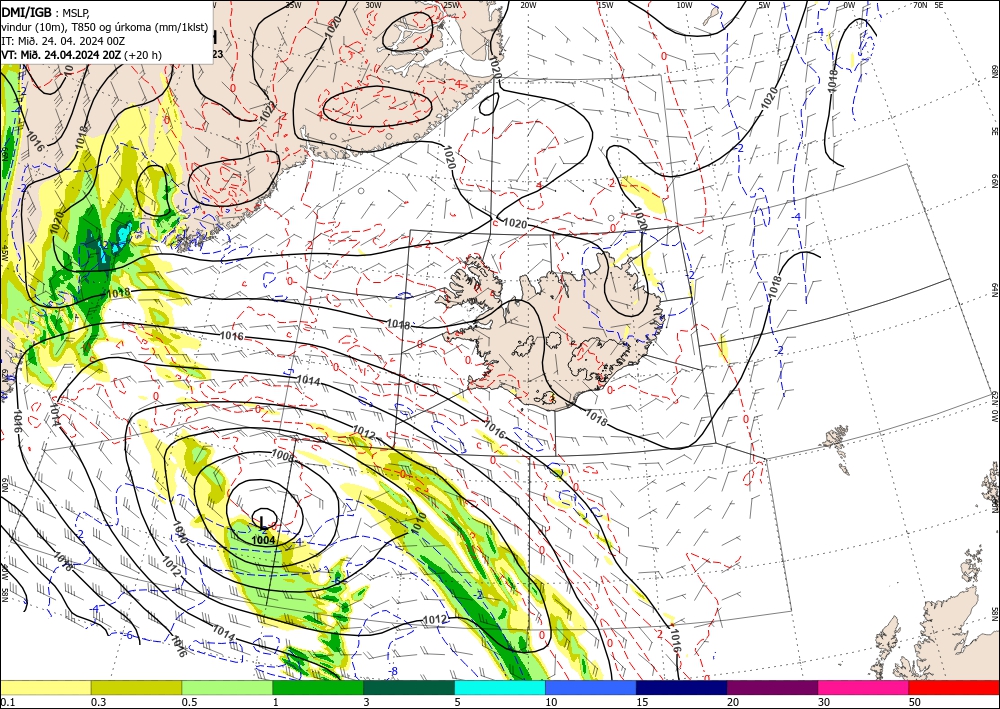Click the light green 0.5–1 legend swatch
Viewport: 1000px width, 709px height.
(227, 687)
